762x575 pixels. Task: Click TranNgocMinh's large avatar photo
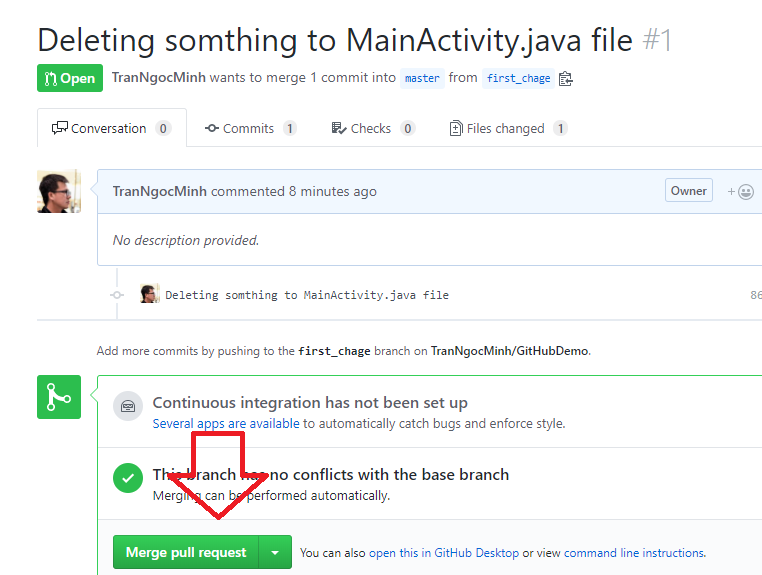[59, 191]
